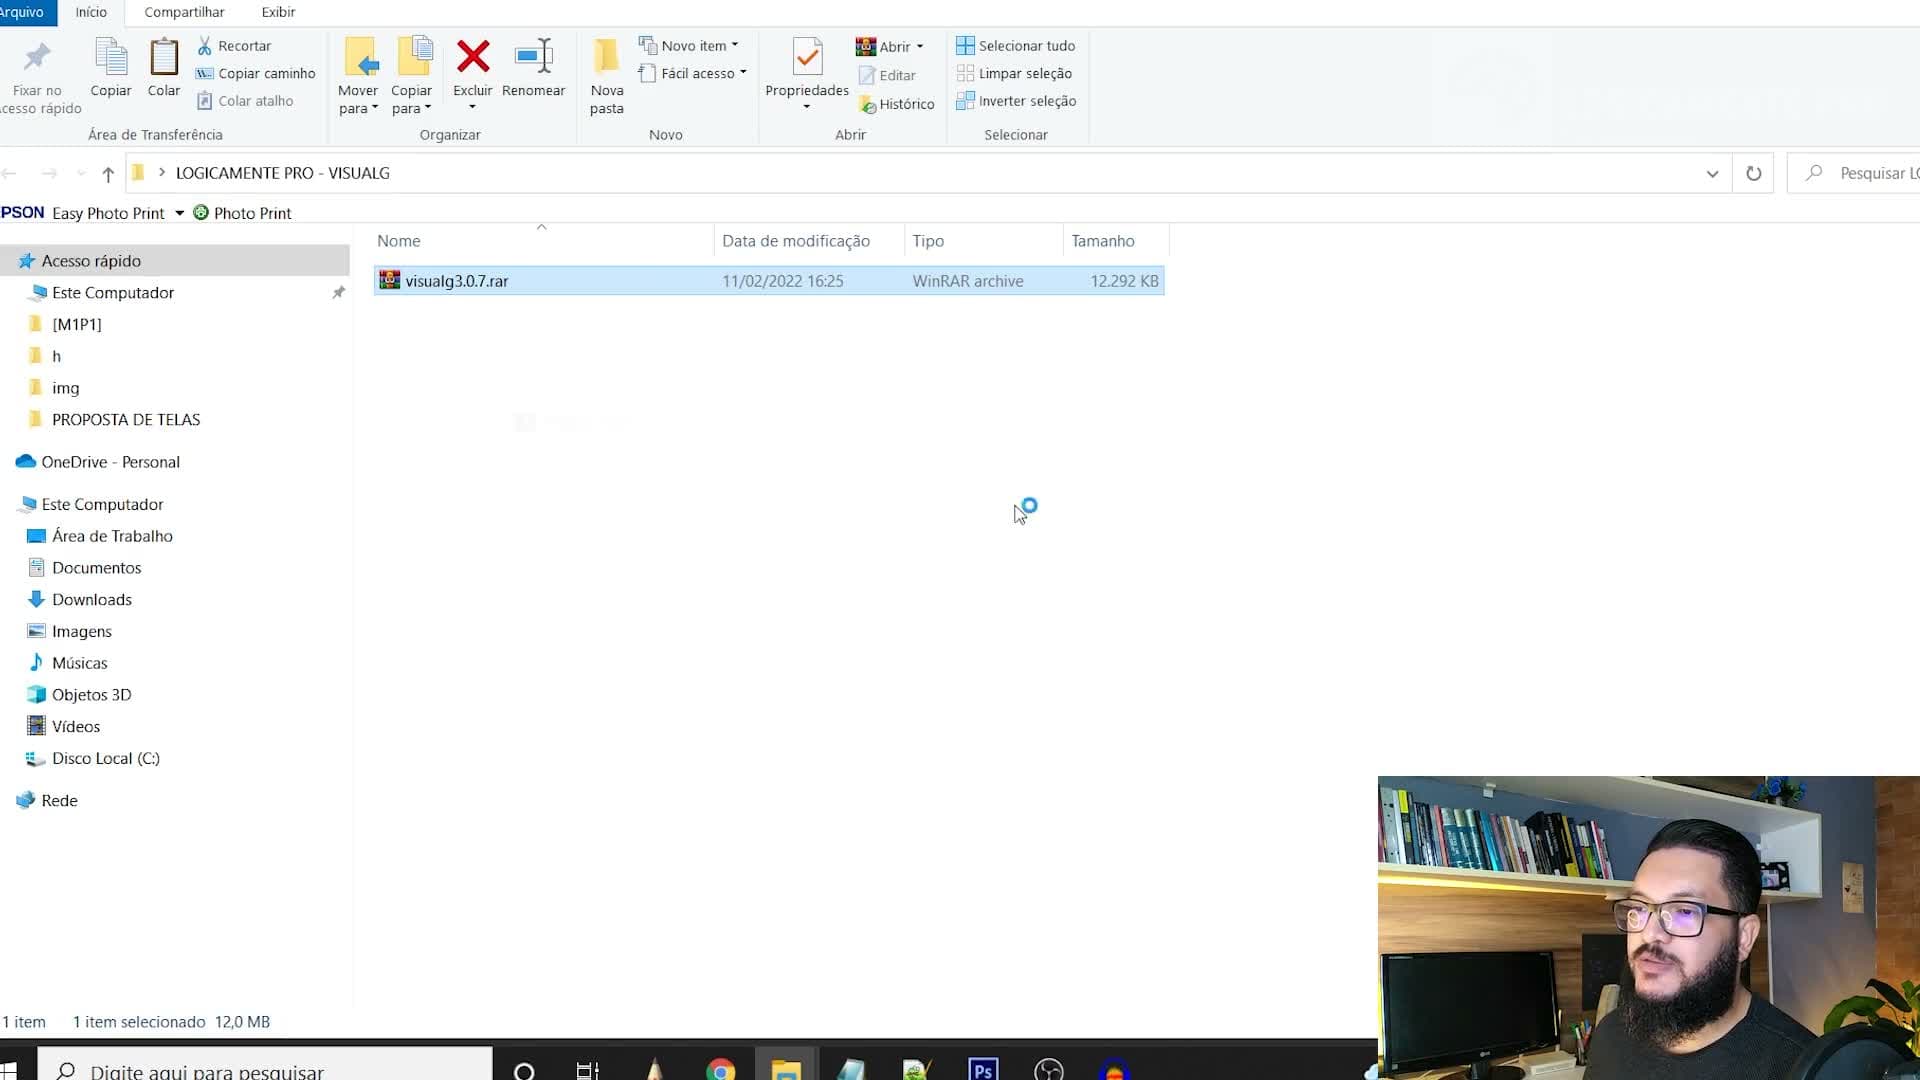
Task: Click the forward navigation arrow
Action: pos(48,174)
